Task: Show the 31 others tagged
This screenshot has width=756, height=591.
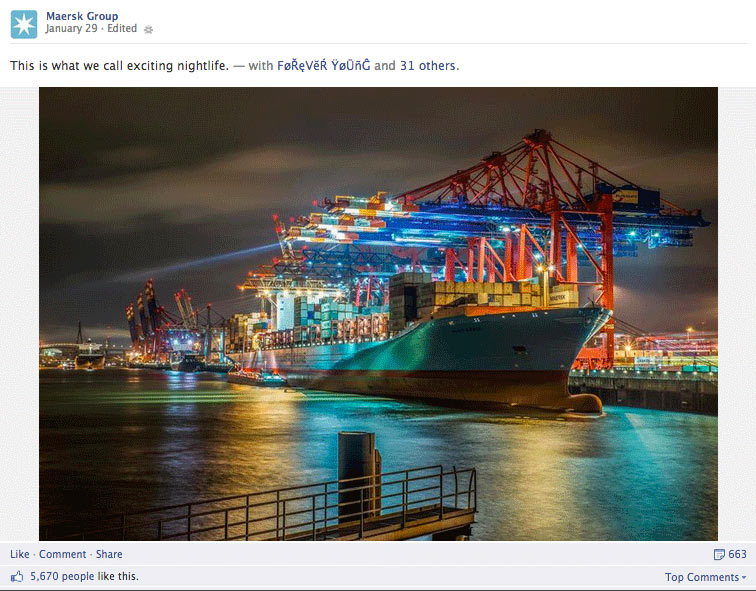Action: pos(429,66)
